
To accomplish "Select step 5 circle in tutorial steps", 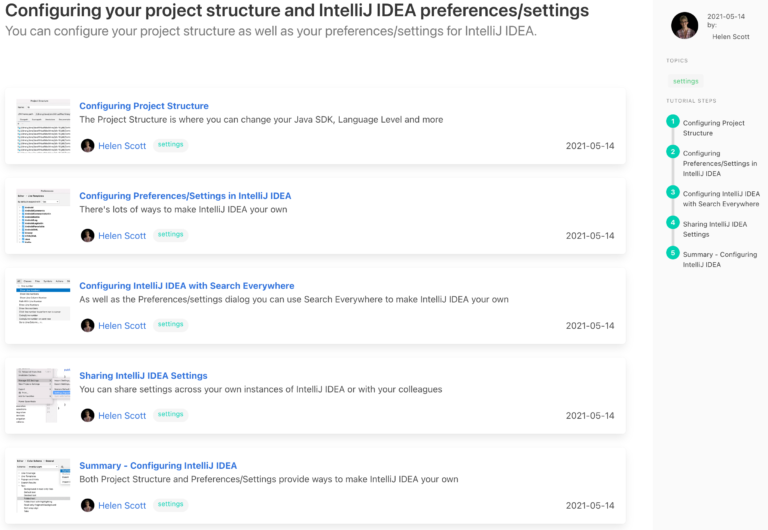I will point(673,253).
